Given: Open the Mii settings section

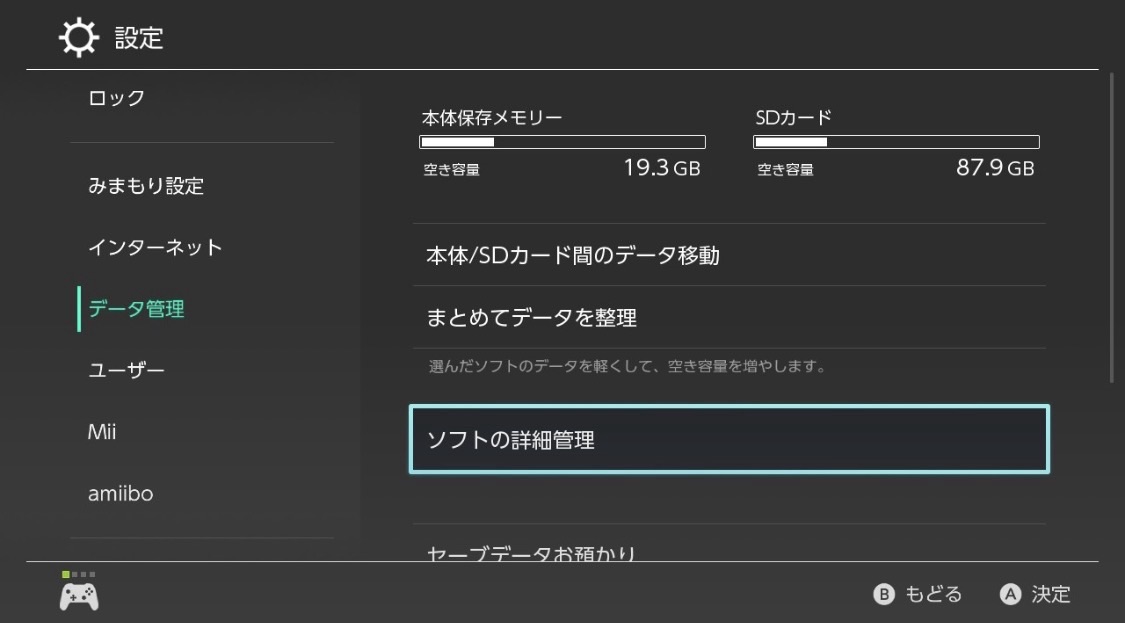Looking at the screenshot, I should 103,432.
